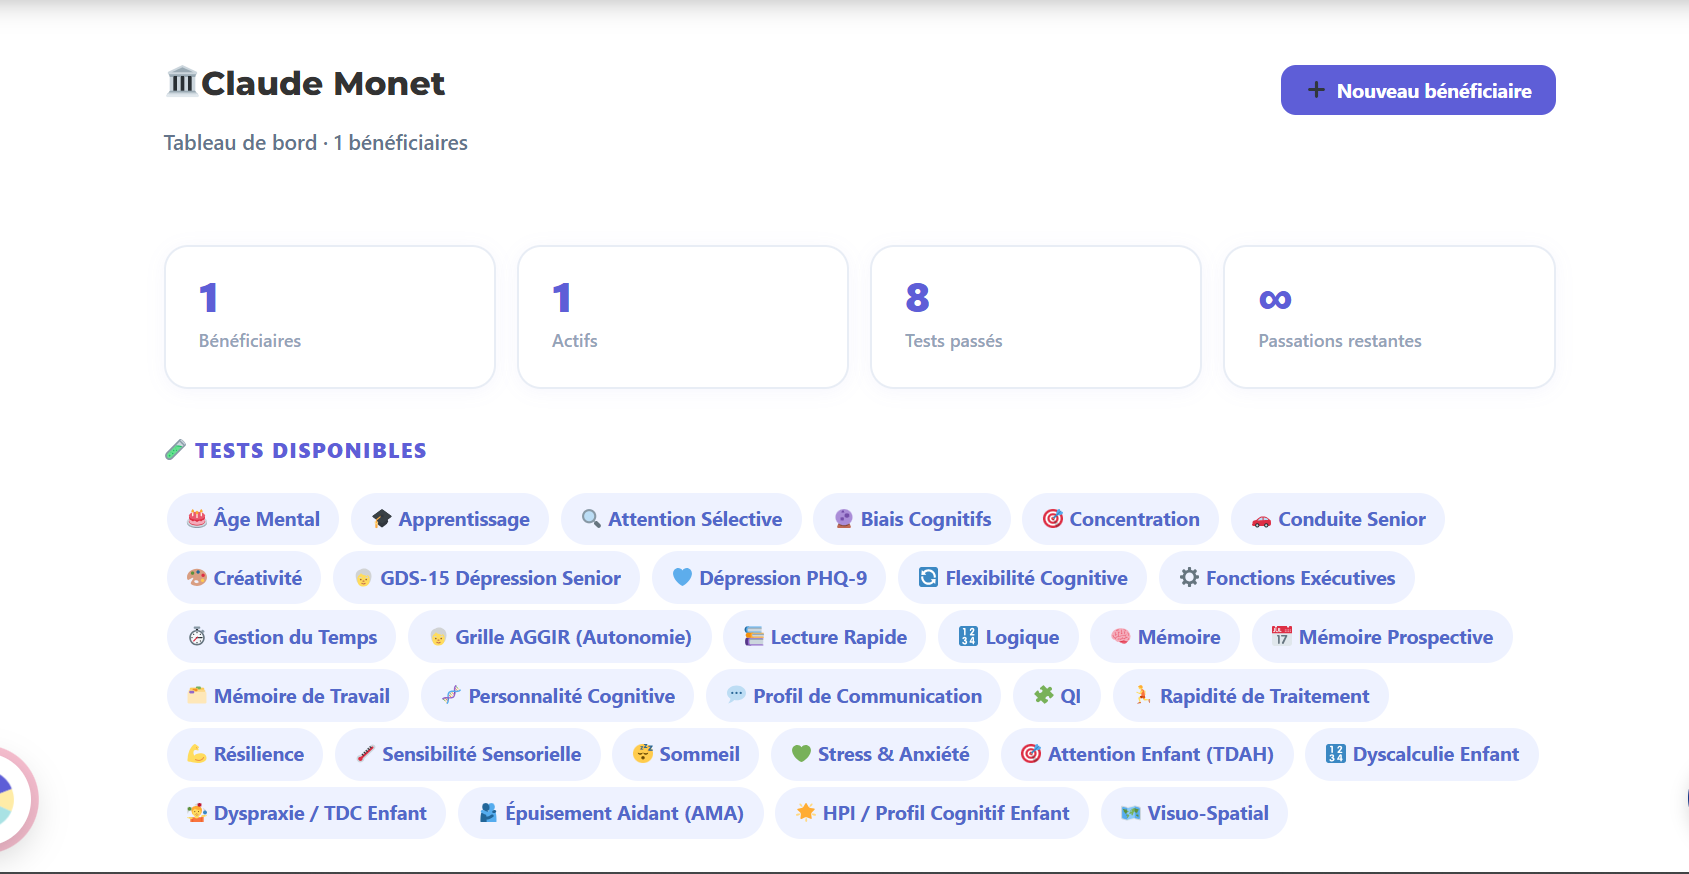Open the Bénéficiaires stat card
This screenshot has height=874, width=1689.
(x=330, y=317)
